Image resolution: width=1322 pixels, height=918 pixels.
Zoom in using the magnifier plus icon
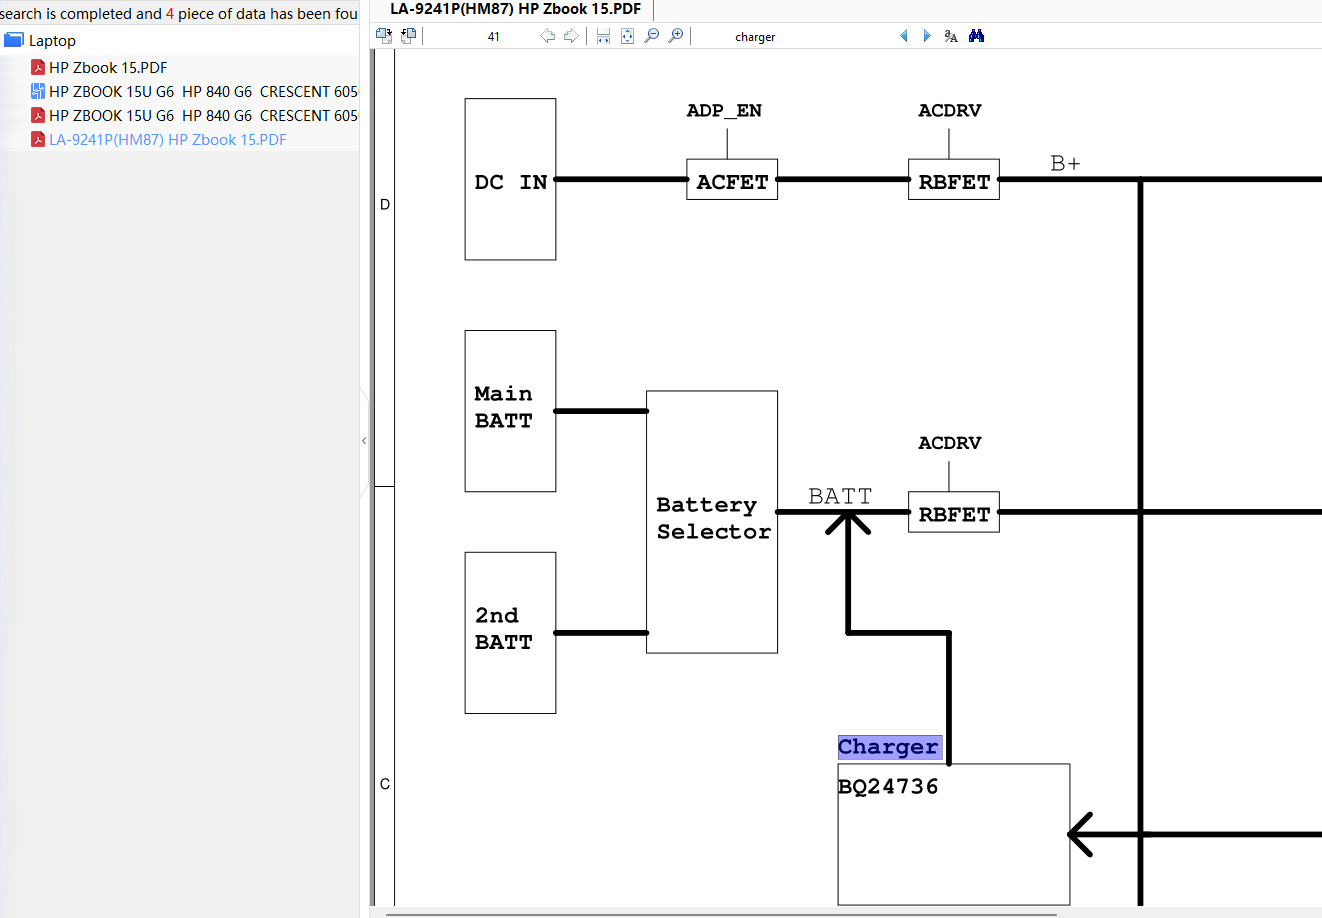(x=676, y=36)
